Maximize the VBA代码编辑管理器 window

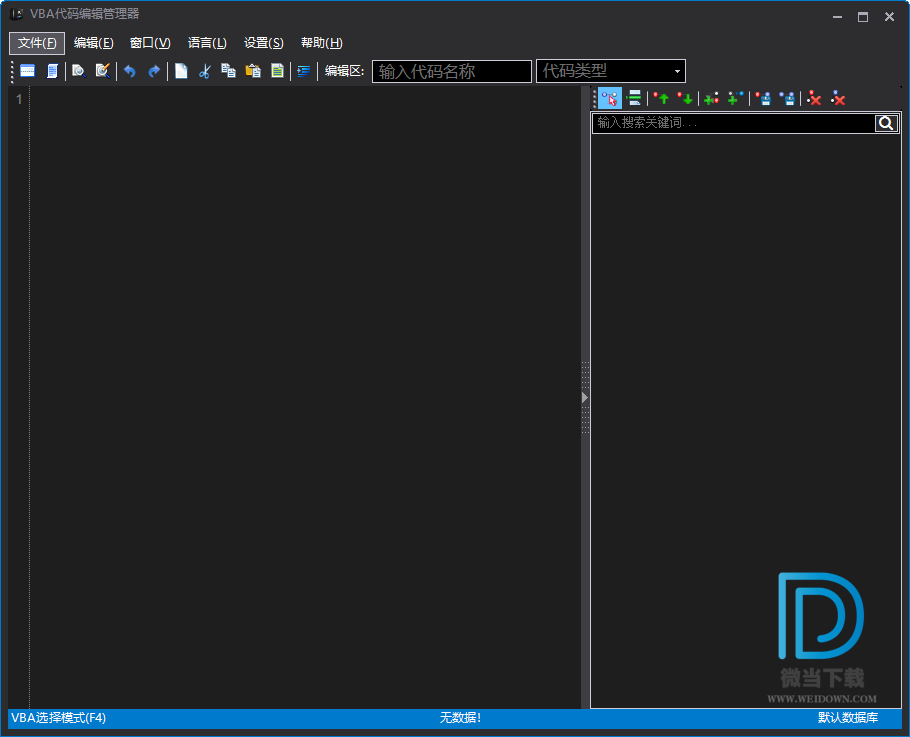(x=863, y=17)
